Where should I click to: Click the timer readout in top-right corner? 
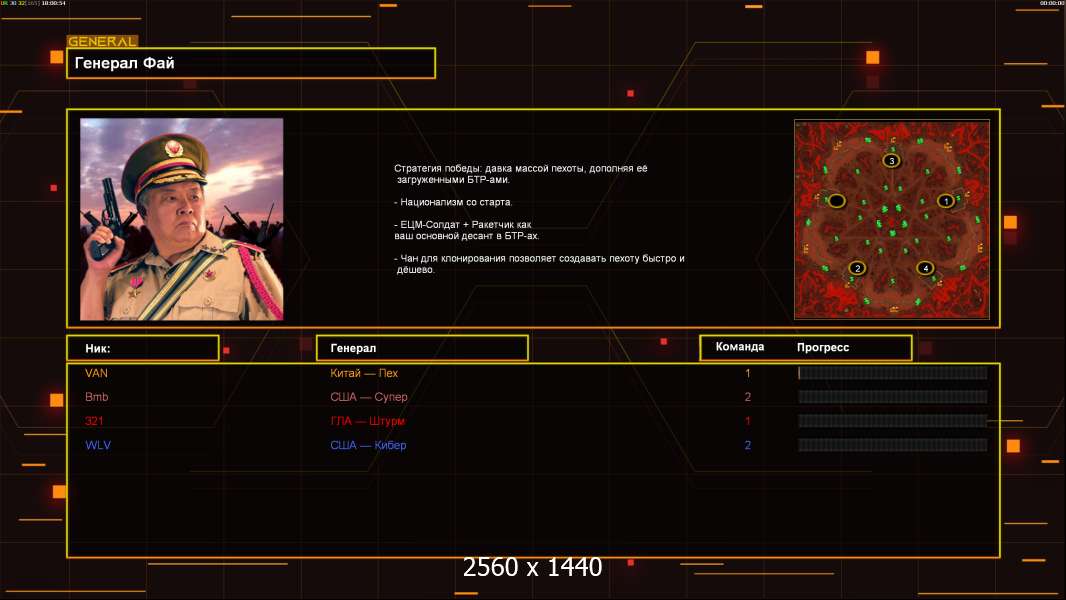tap(1052, 3)
